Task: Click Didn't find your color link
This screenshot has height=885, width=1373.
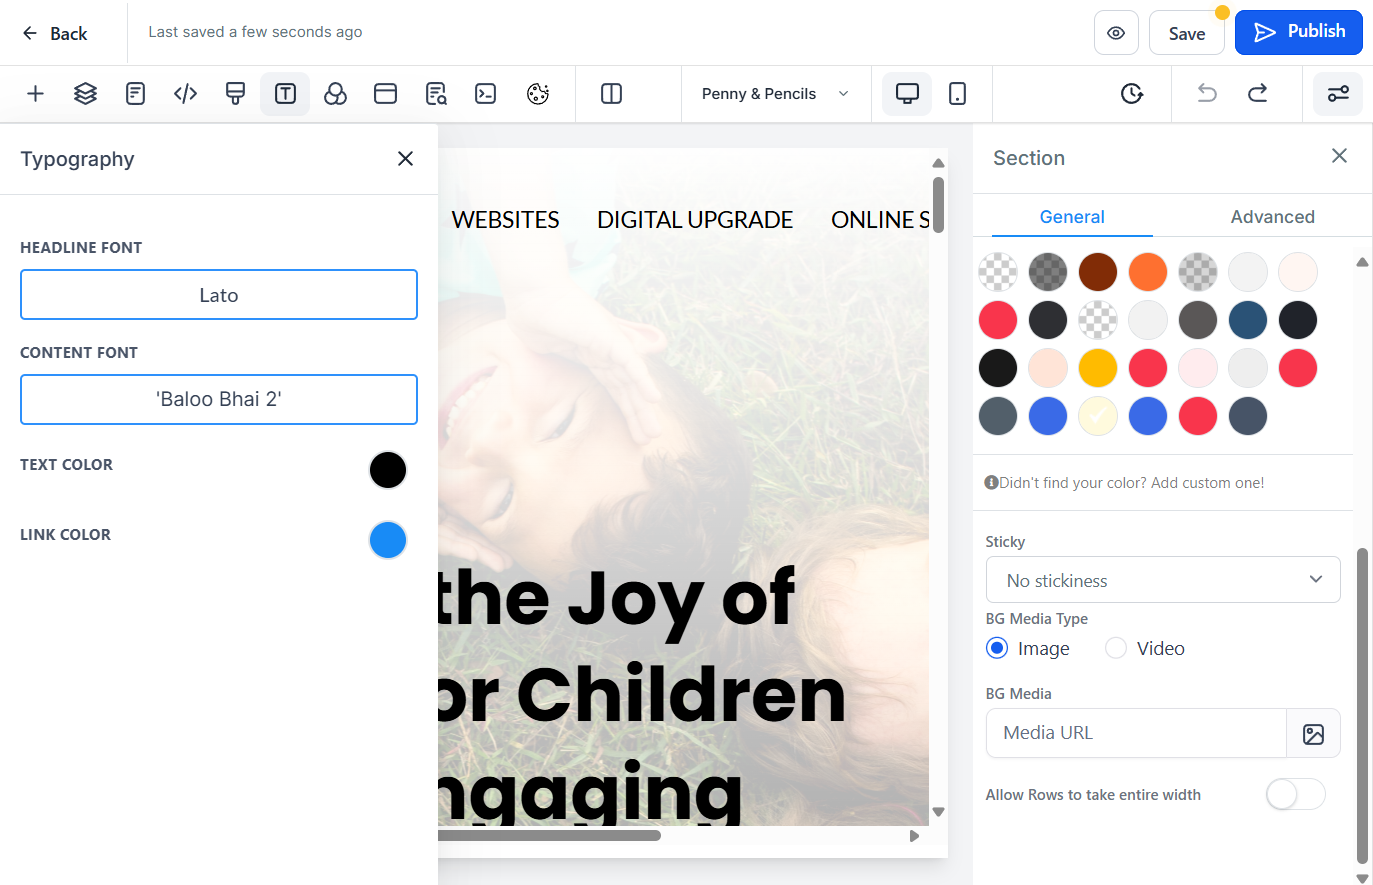Action: tap(1131, 483)
